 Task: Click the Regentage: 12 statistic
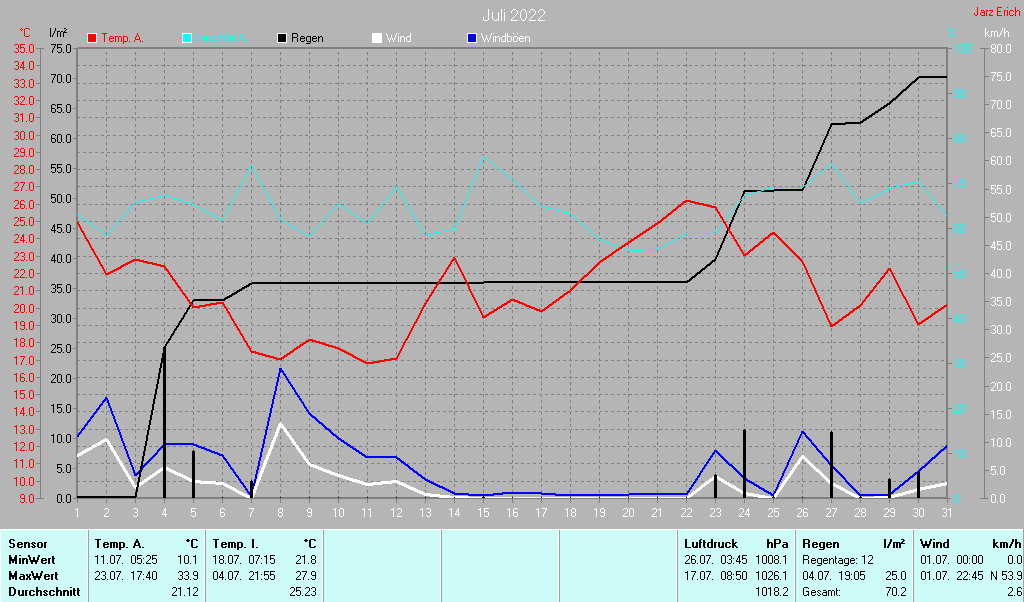(838, 559)
